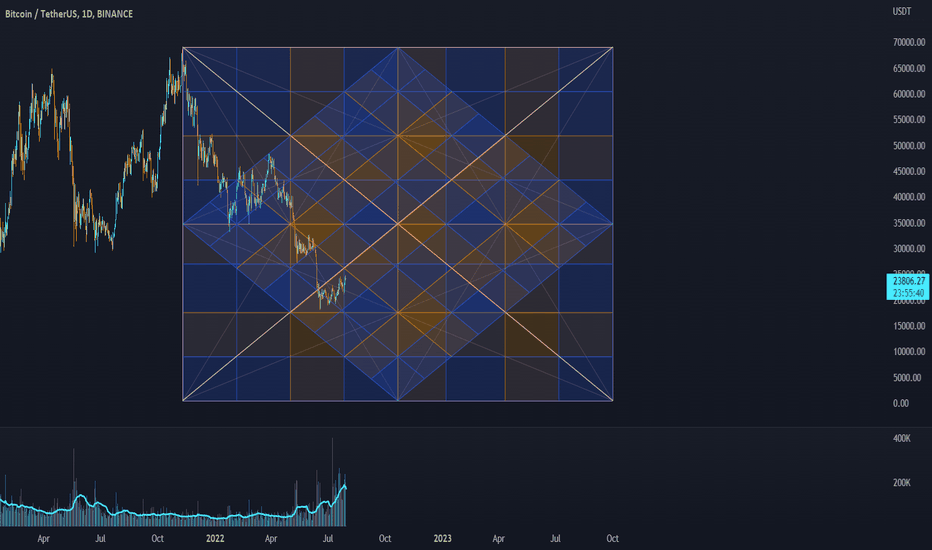Image resolution: width=932 pixels, height=550 pixels.
Task: Click the 55000.00 price axis label
Action: tap(909, 120)
